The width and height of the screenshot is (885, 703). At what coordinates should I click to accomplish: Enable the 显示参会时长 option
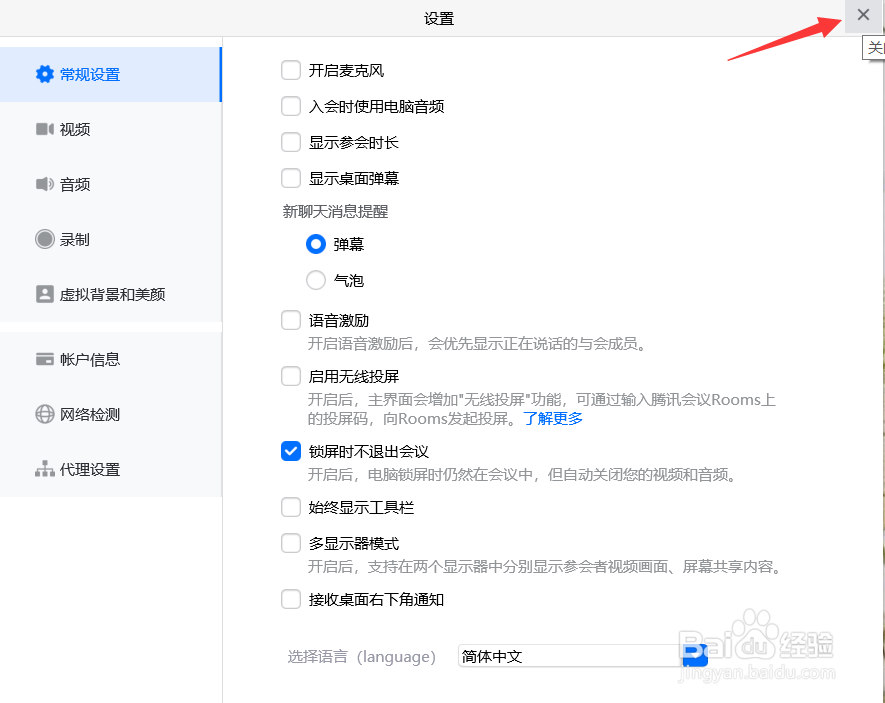pos(290,142)
